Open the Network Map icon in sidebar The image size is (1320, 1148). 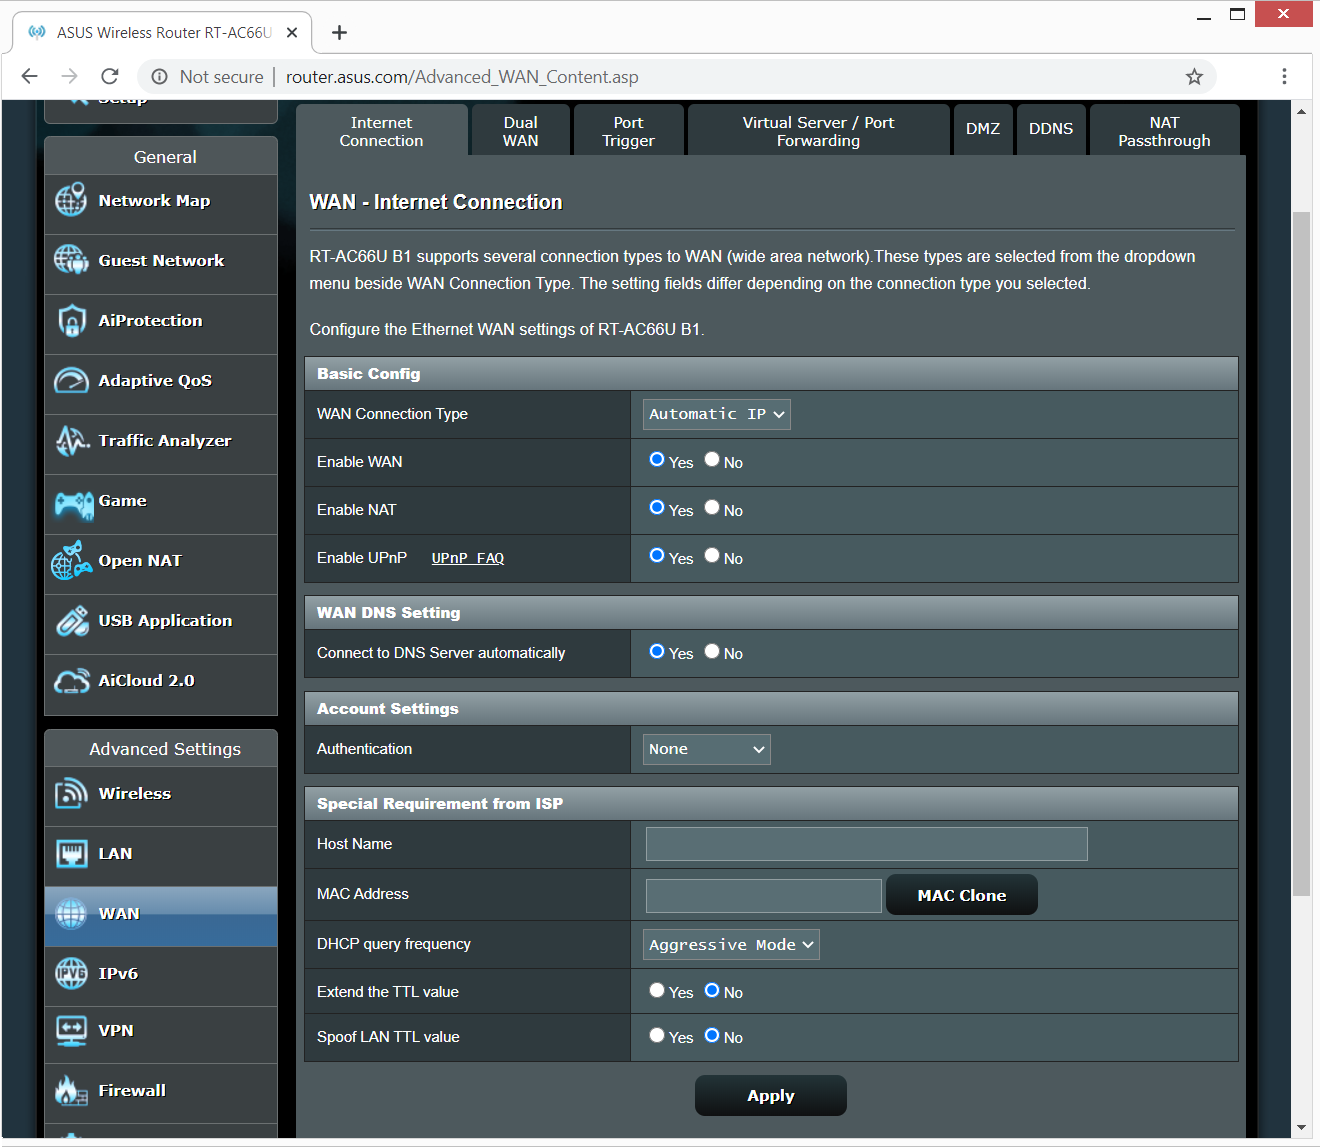click(x=71, y=201)
